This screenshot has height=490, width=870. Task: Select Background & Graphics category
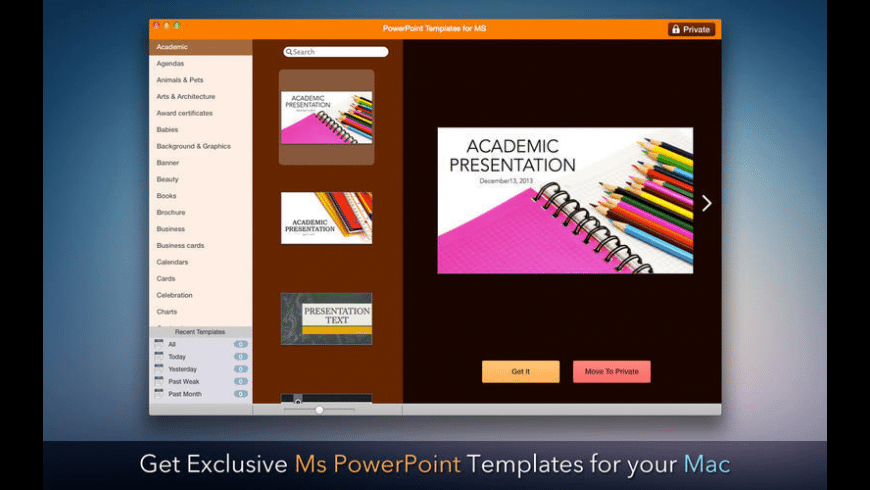tap(200, 147)
